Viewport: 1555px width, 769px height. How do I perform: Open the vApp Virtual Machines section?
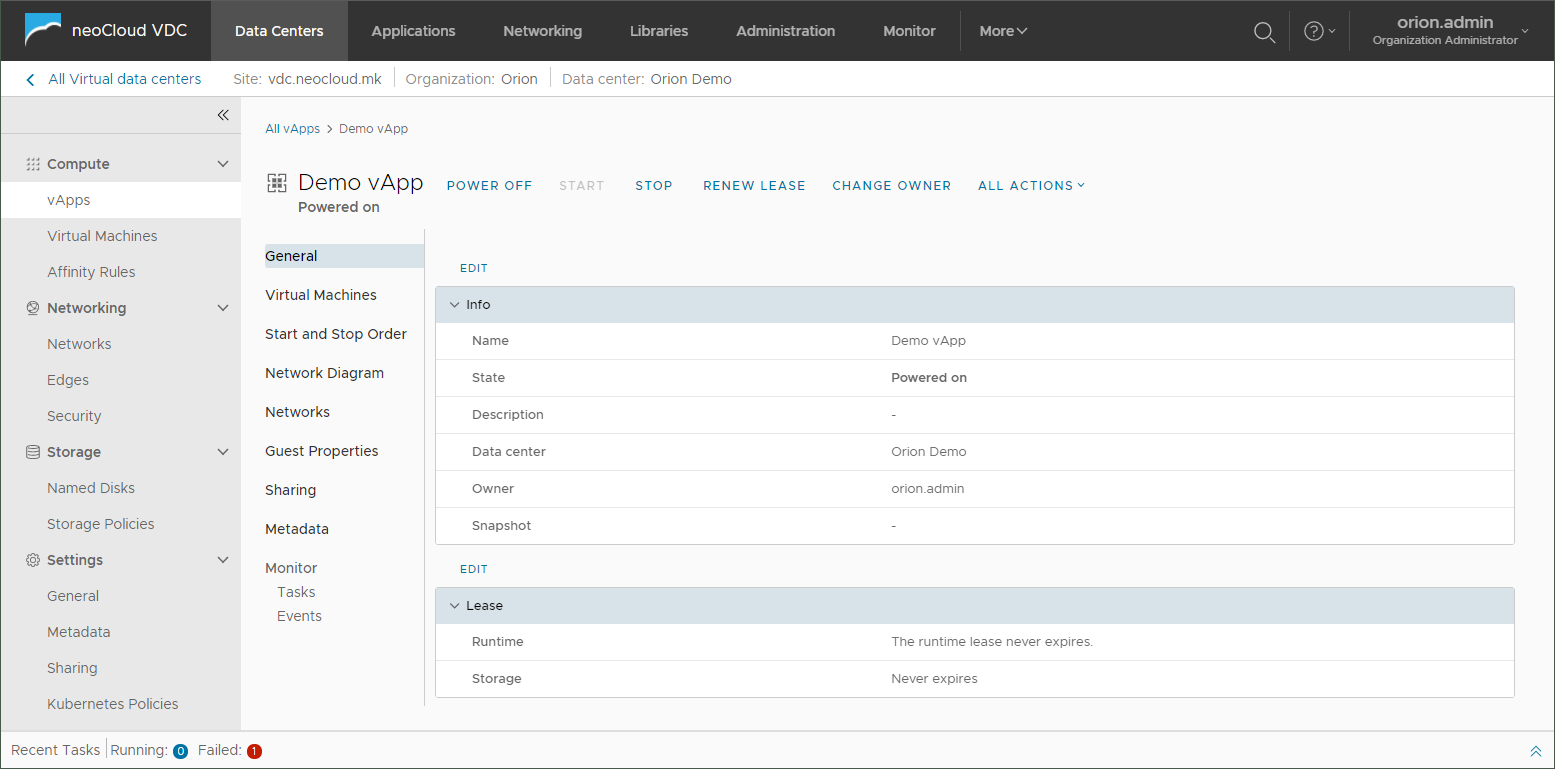(x=321, y=295)
